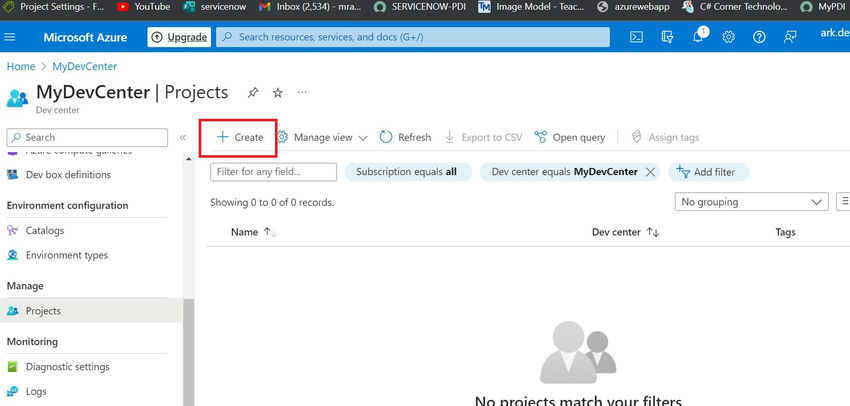850x406 pixels.
Task: Sort by the Name column arrows
Action: pos(270,232)
